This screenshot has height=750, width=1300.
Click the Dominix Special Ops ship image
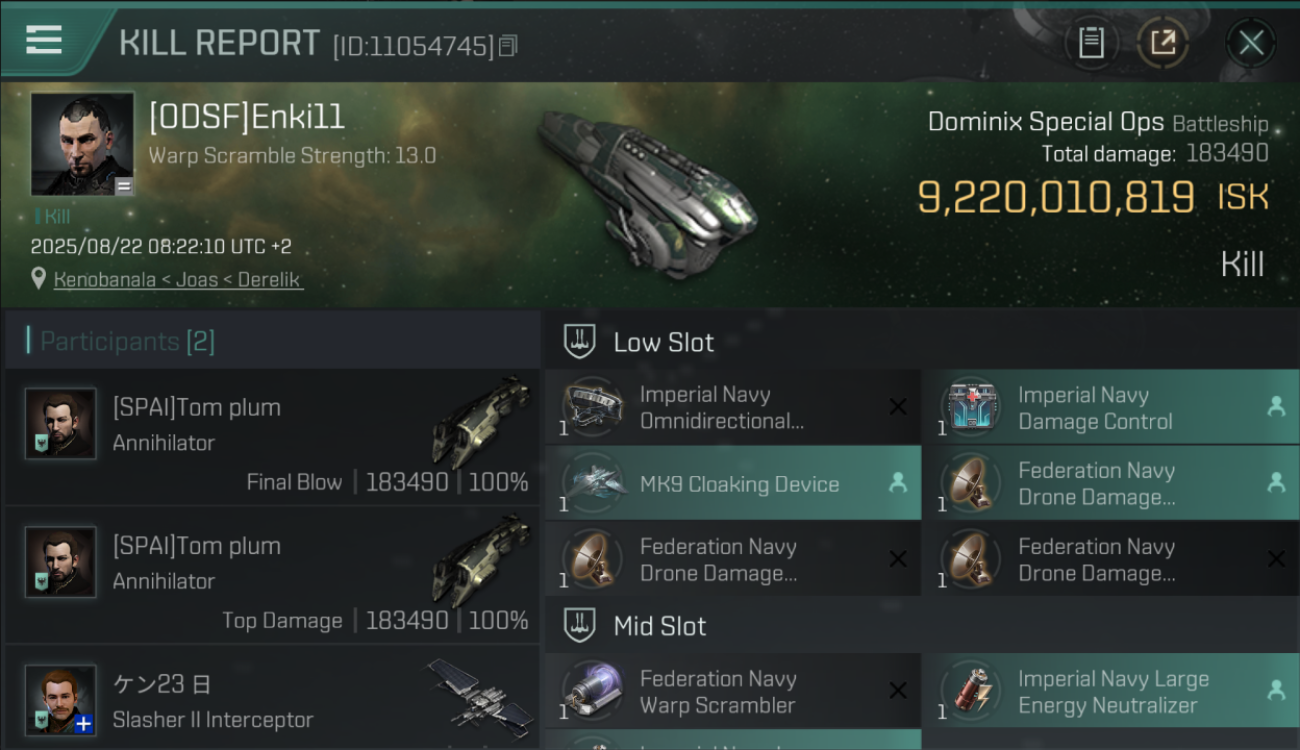pyautogui.click(x=648, y=192)
